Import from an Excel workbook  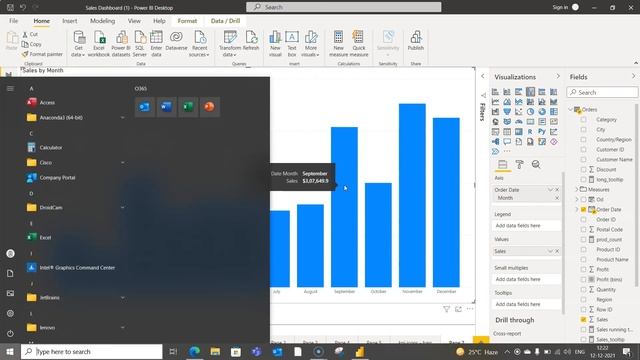99,44
